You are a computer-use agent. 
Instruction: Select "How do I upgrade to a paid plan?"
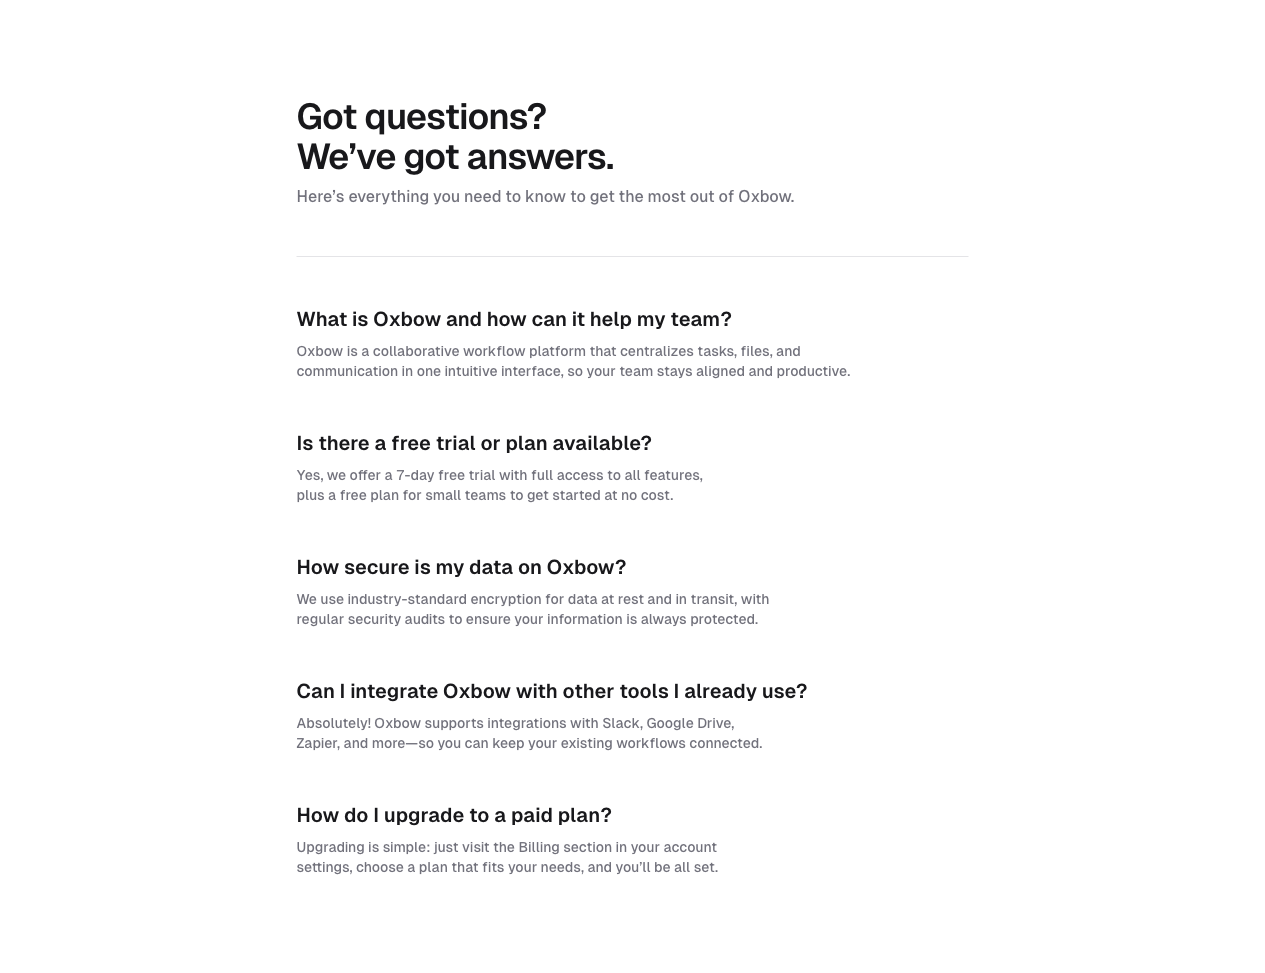pyautogui.click(x=453, y=815)
